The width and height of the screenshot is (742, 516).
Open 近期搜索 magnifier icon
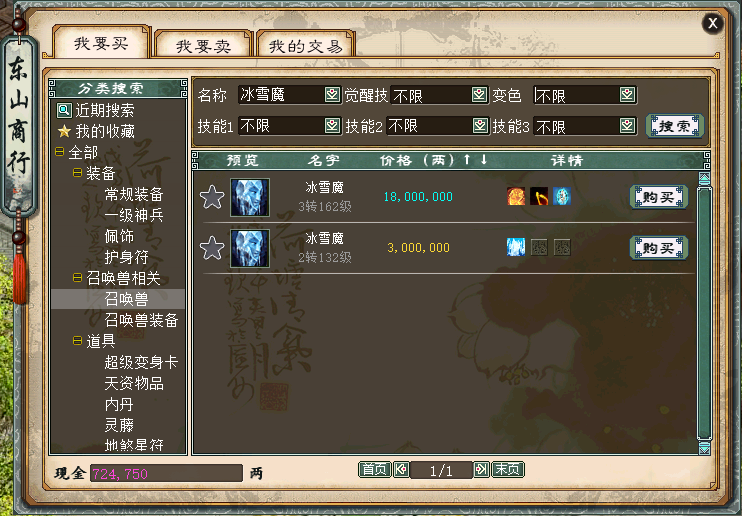64,111
